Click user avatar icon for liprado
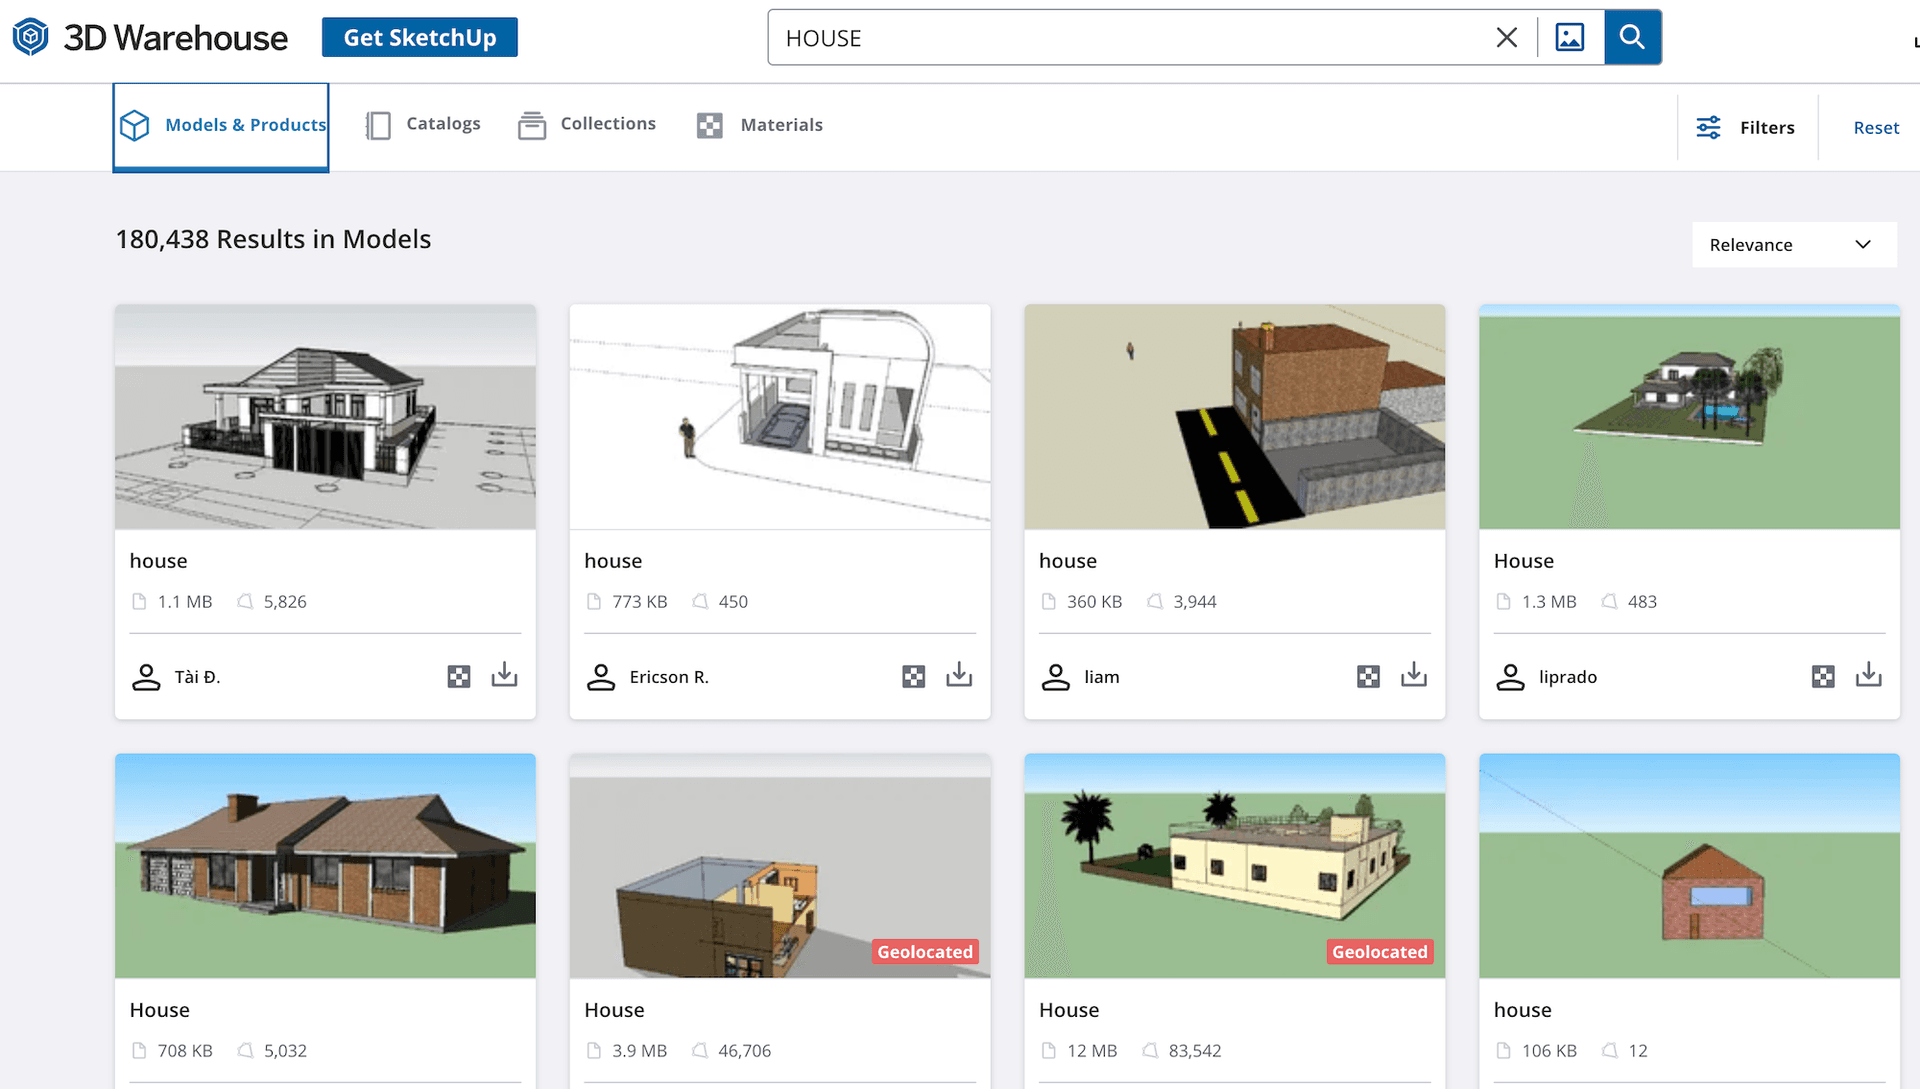The height and width of the screenshot is (1089, 1920). tap(1510, 677)
